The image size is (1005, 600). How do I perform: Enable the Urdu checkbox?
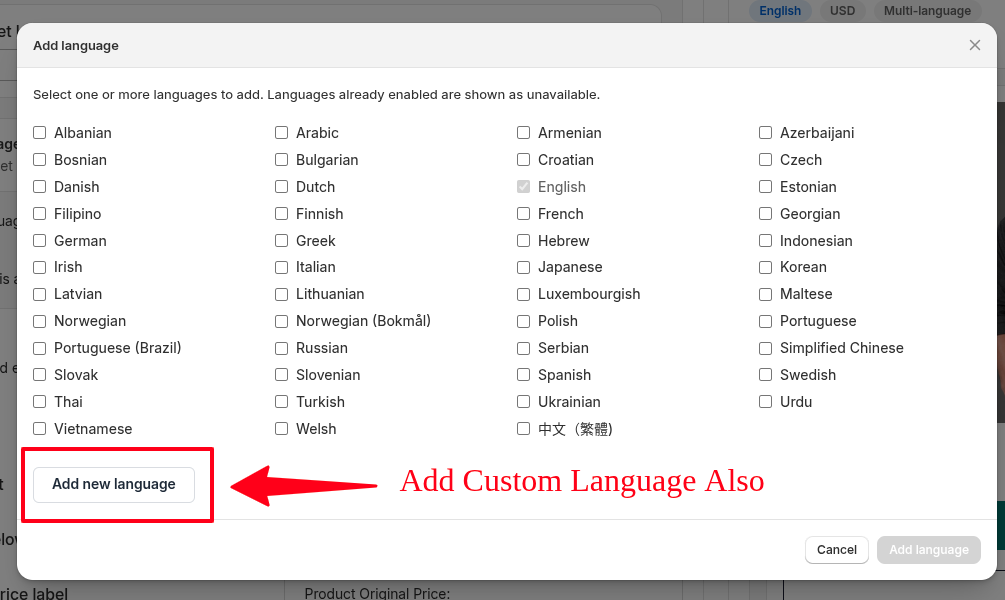[765, 401]
